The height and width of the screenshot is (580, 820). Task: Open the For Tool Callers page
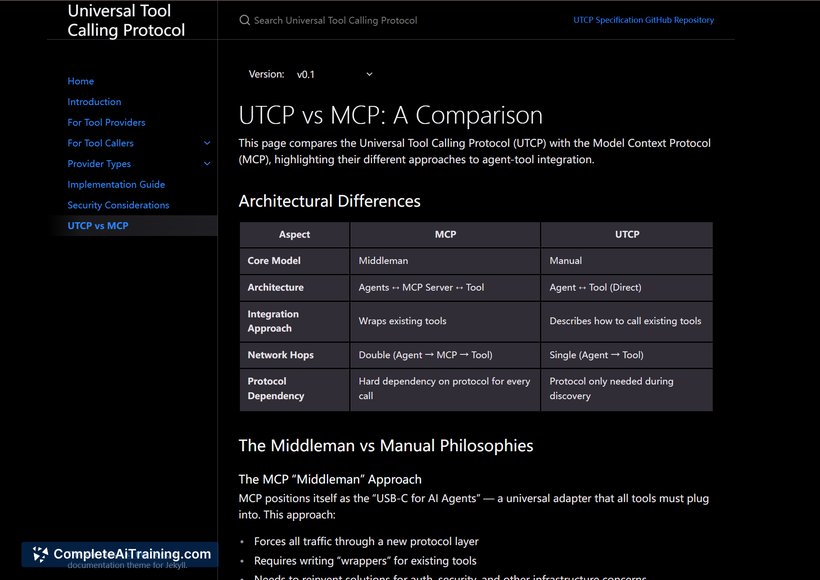tap(100, 143)
